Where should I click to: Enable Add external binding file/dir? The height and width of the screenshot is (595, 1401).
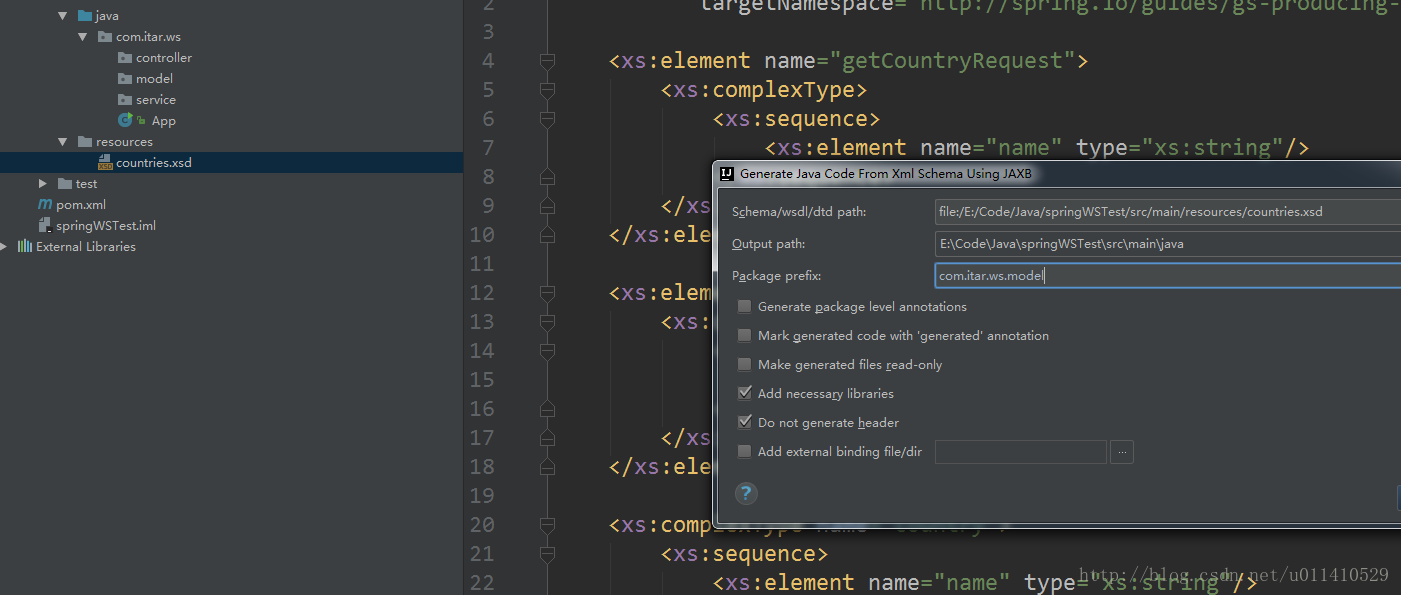[744, 452]
